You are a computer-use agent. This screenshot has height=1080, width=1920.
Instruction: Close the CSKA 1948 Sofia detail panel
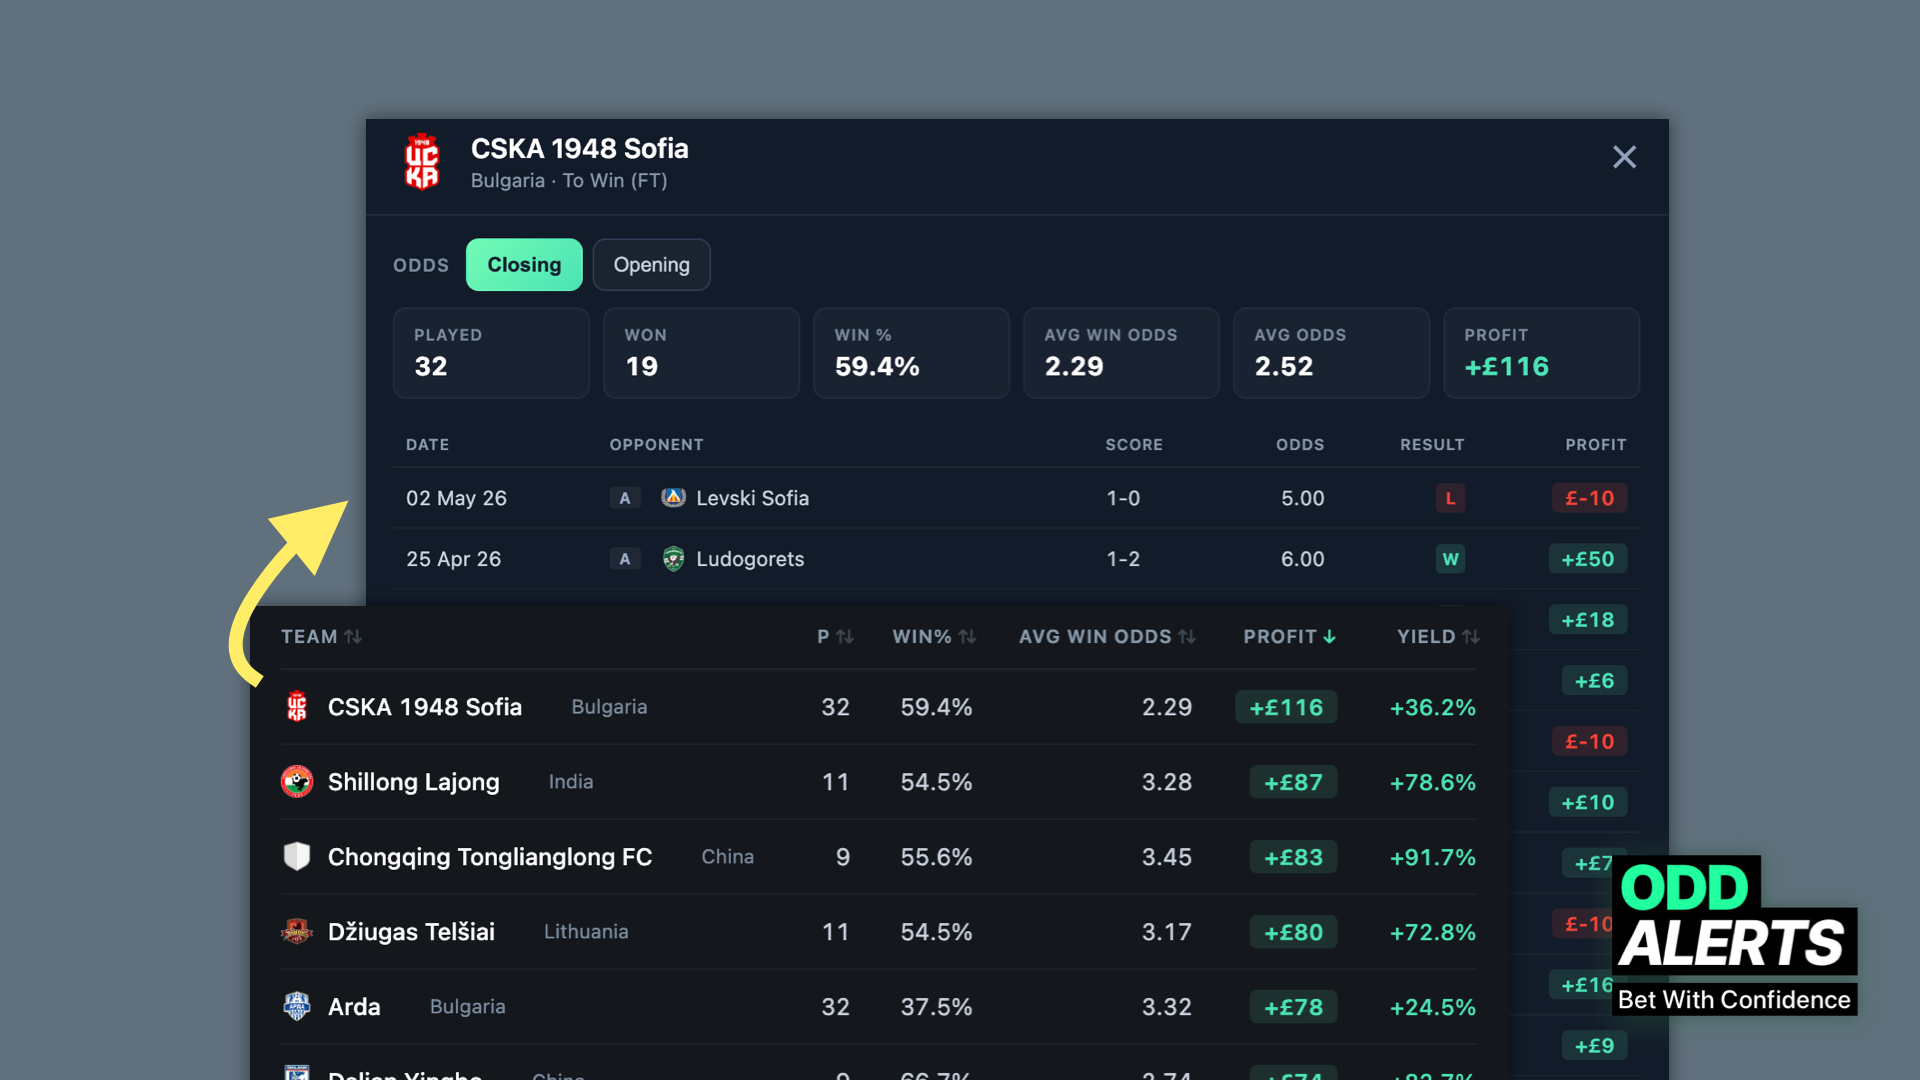click(1624, 157)
